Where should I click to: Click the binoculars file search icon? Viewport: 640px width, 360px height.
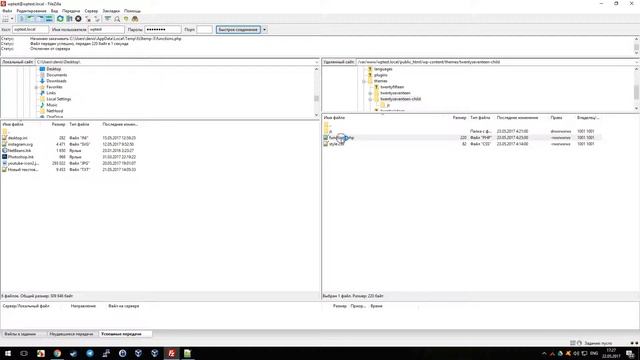click(x=135, y=19)
